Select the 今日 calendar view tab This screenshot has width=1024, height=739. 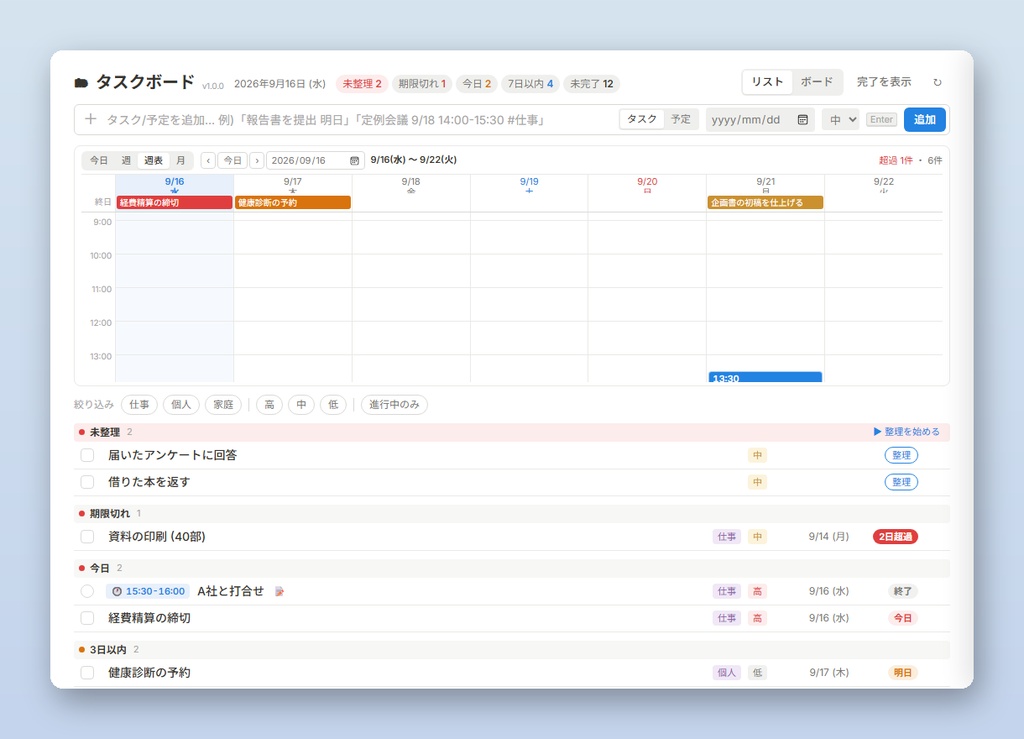tap(99, 161)
